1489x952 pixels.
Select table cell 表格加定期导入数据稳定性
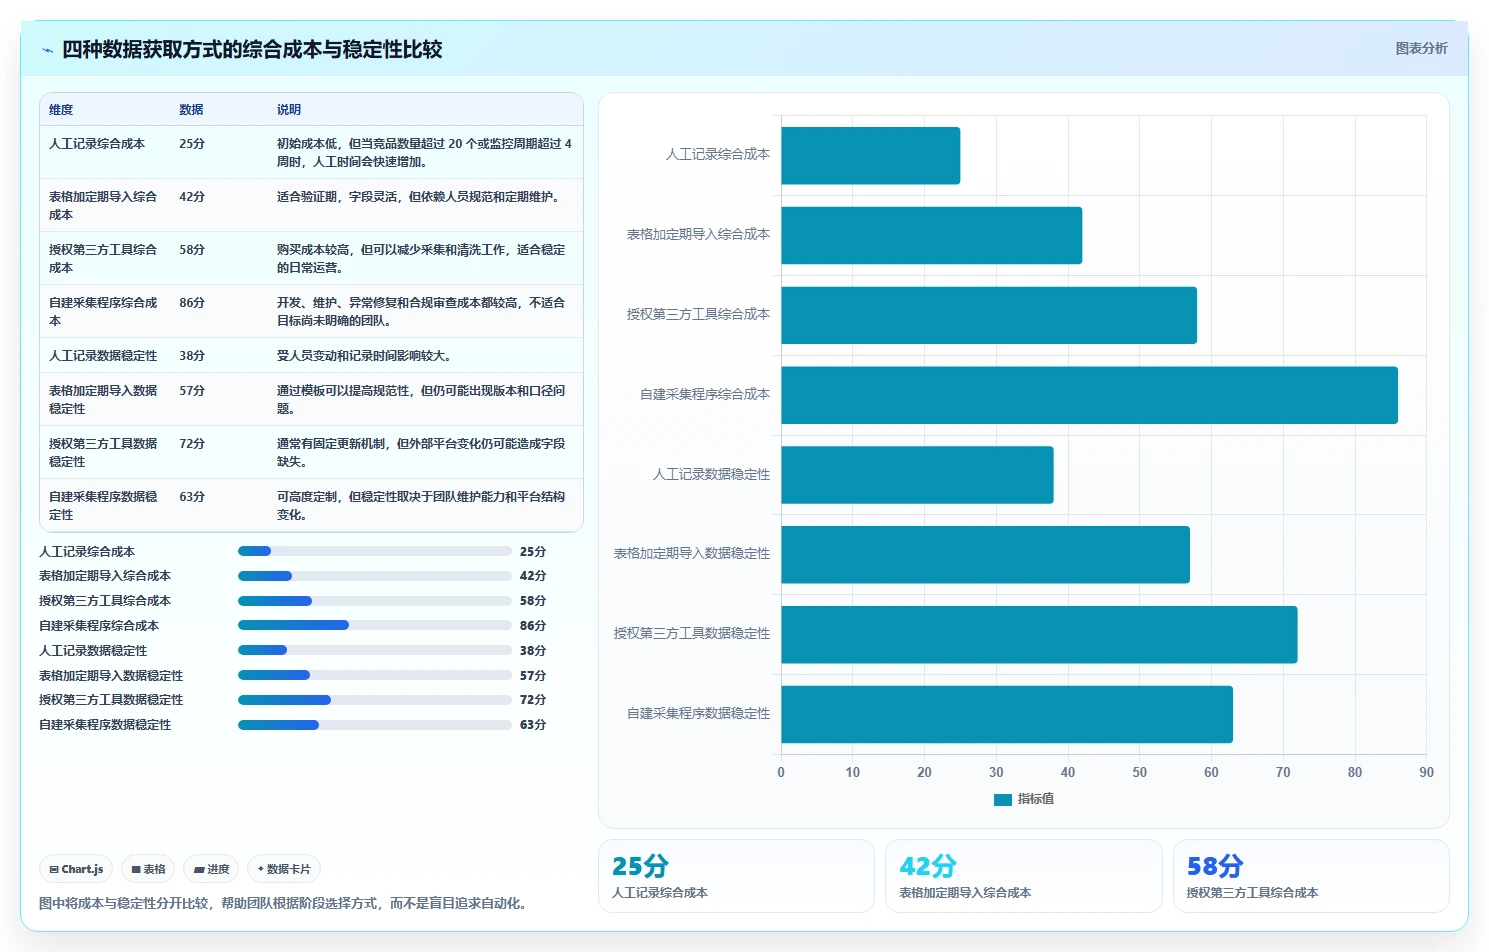pos(103,400)
